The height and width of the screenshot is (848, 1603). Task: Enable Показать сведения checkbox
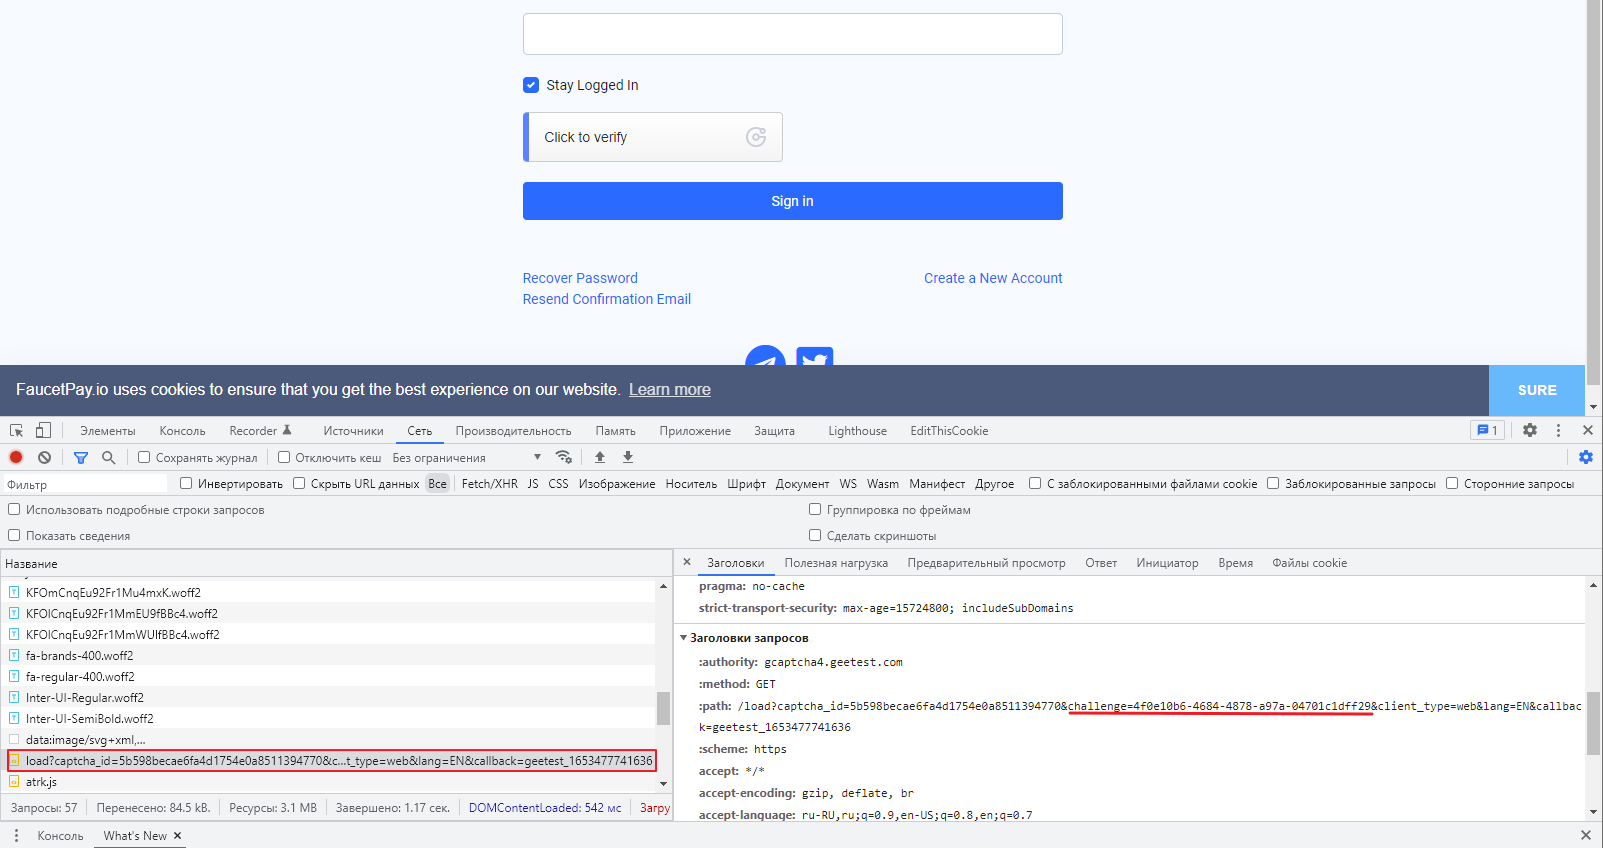pyautogui.click(x=14, y=535)
